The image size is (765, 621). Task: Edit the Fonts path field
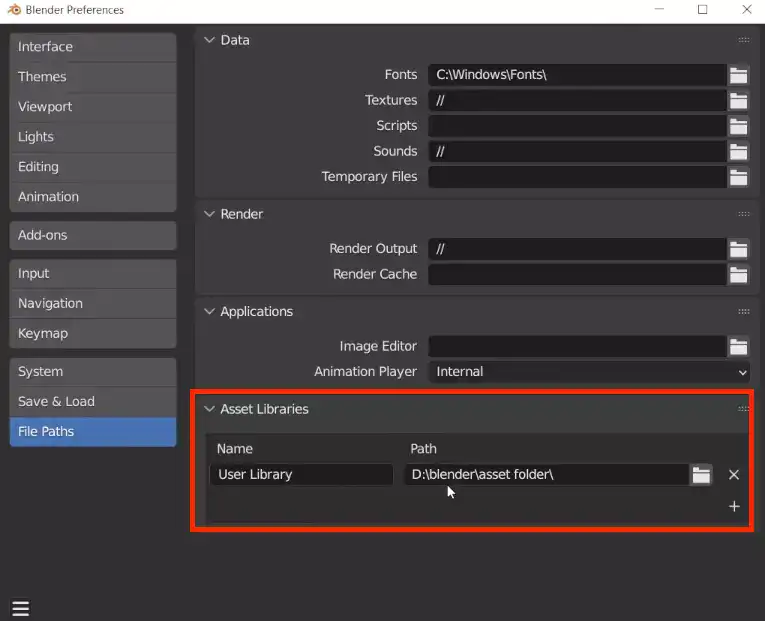click(577, 75)
